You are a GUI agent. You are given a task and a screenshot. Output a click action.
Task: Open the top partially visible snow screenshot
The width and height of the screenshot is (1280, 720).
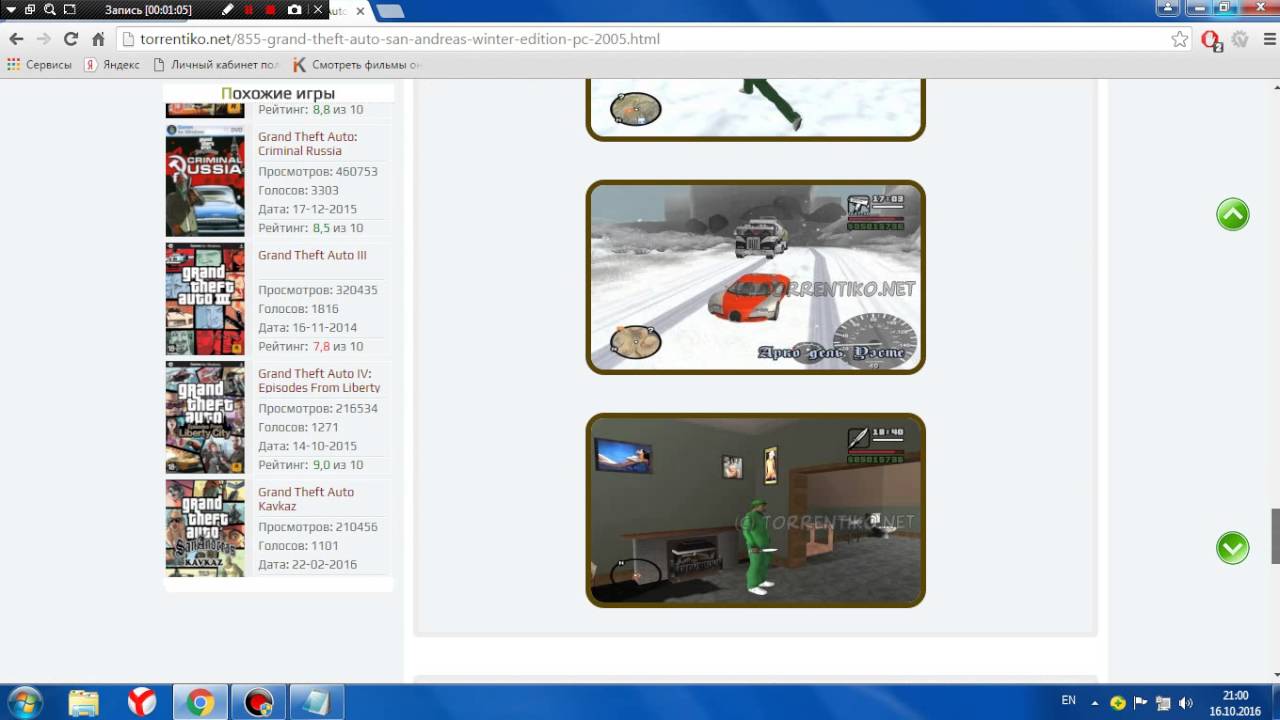point(755,109)
